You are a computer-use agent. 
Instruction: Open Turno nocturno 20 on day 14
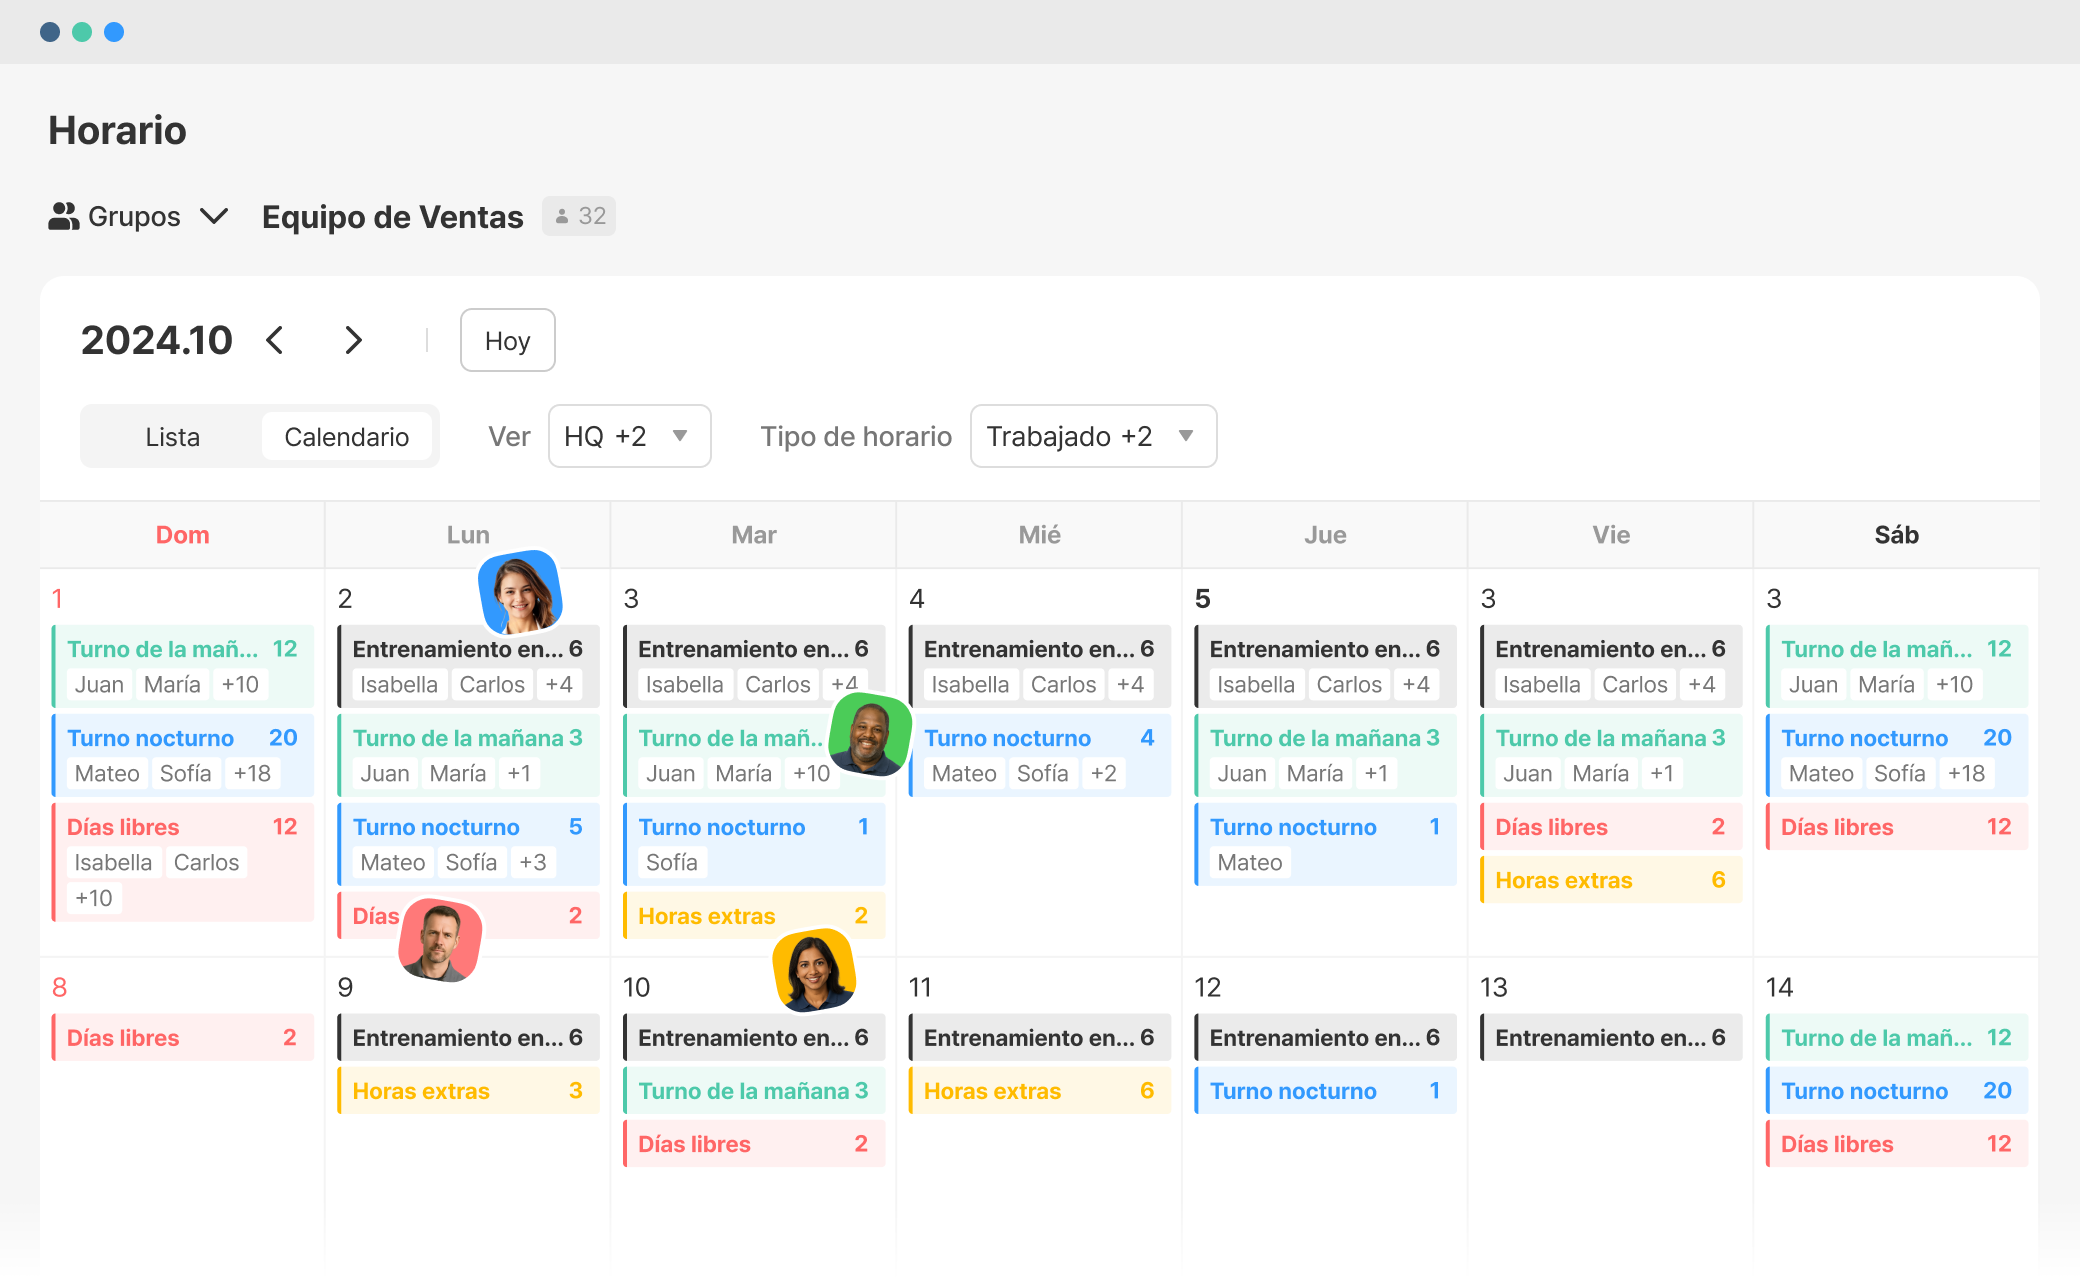(1896, 1091)
